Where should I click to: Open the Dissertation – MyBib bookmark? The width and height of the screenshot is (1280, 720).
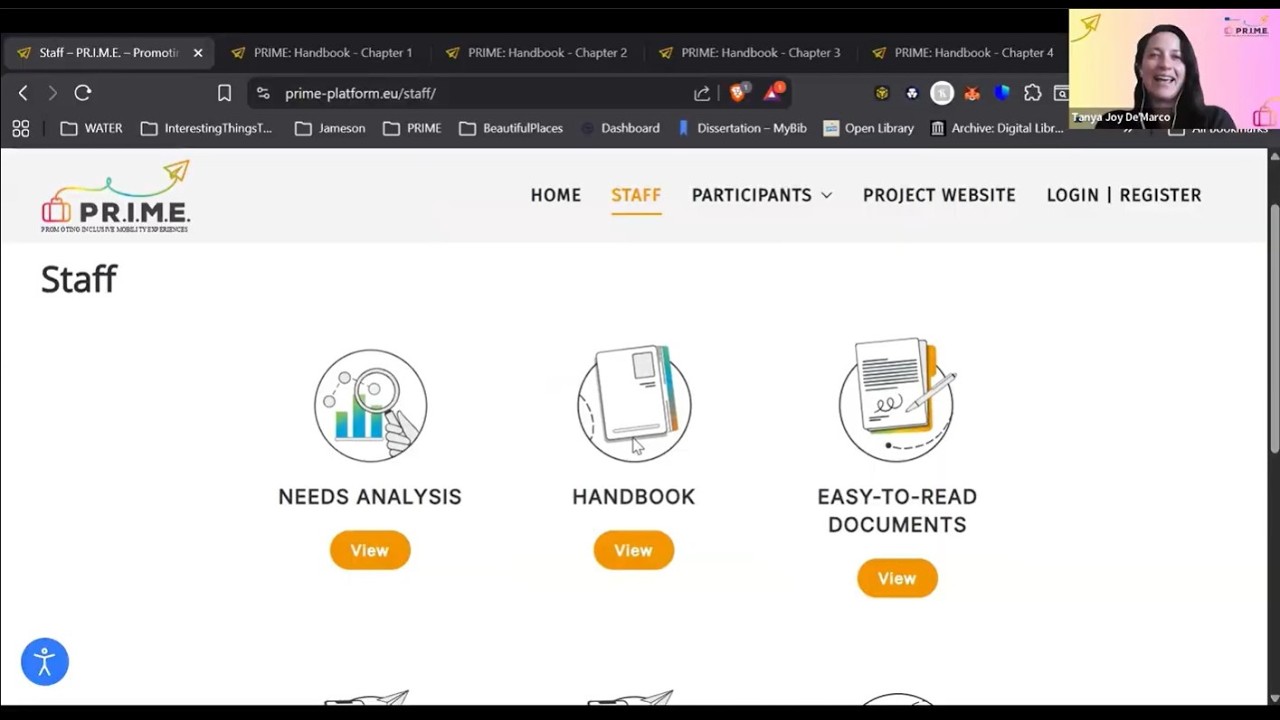pos(742,128)
